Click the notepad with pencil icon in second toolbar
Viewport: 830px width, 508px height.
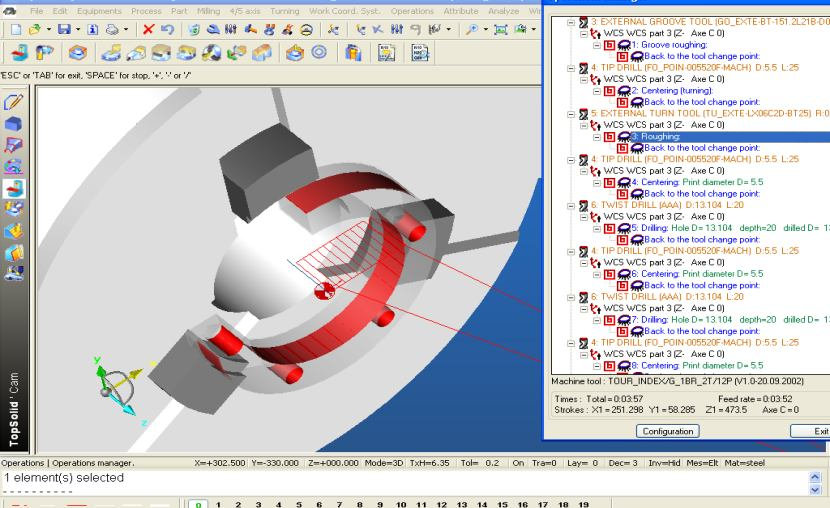[x=386, y=53]
